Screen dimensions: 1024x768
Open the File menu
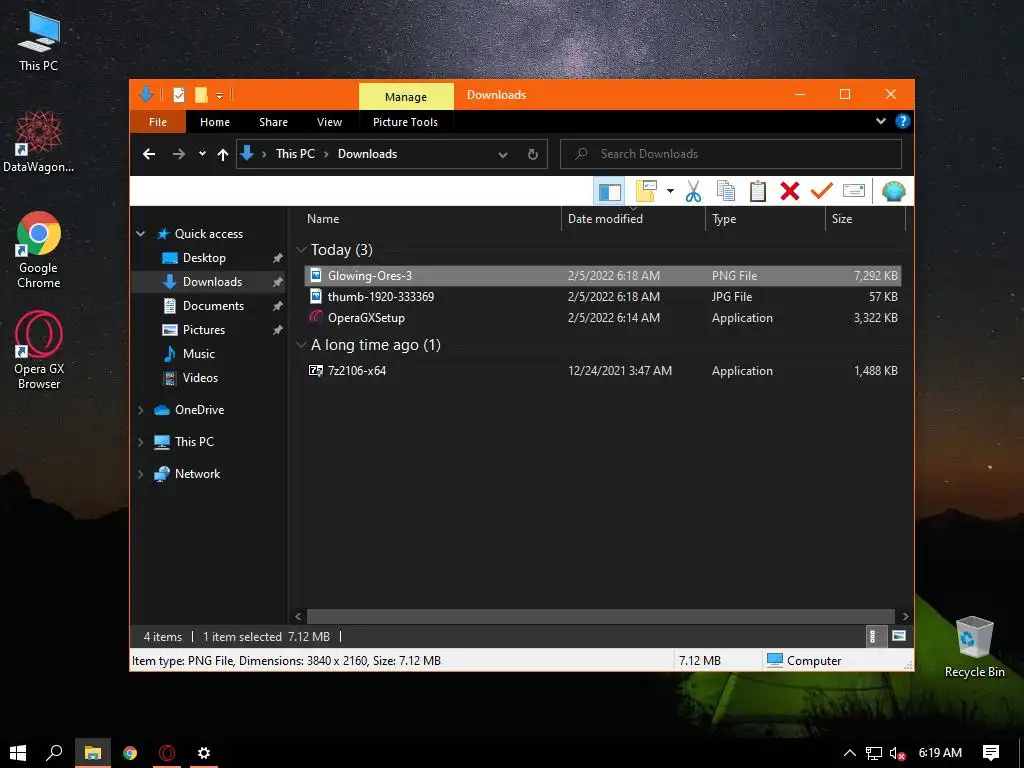158,122
